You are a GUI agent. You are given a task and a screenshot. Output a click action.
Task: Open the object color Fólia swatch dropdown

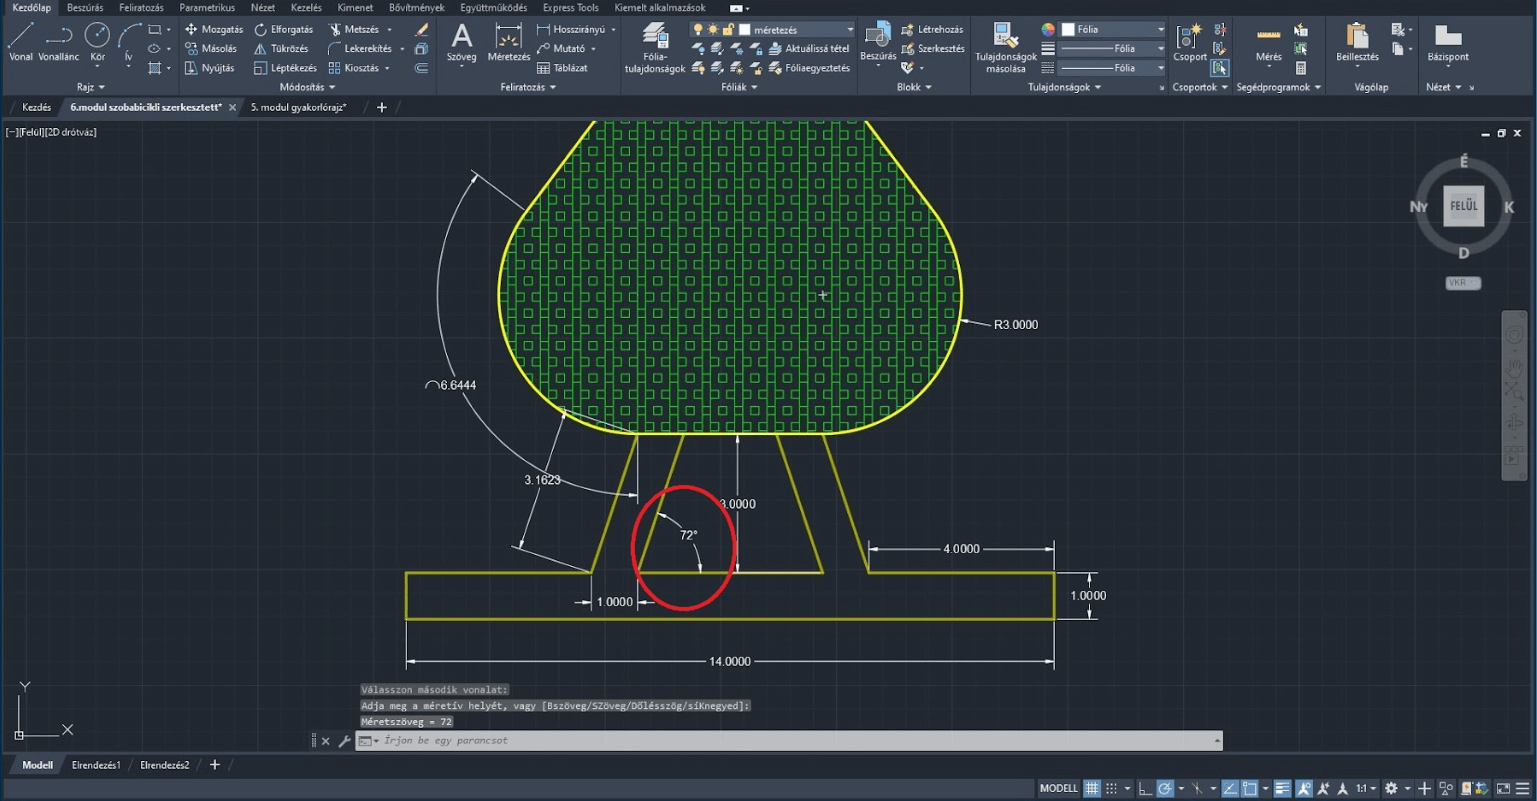click(1112, 30)
